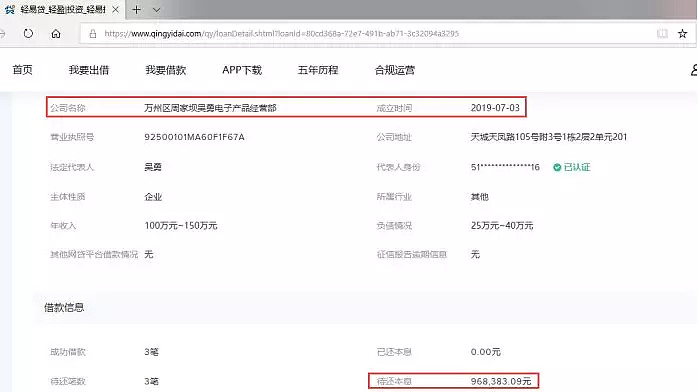Click the 公司名称 label
Screen dimensions: 698x392
coord(68,108)
